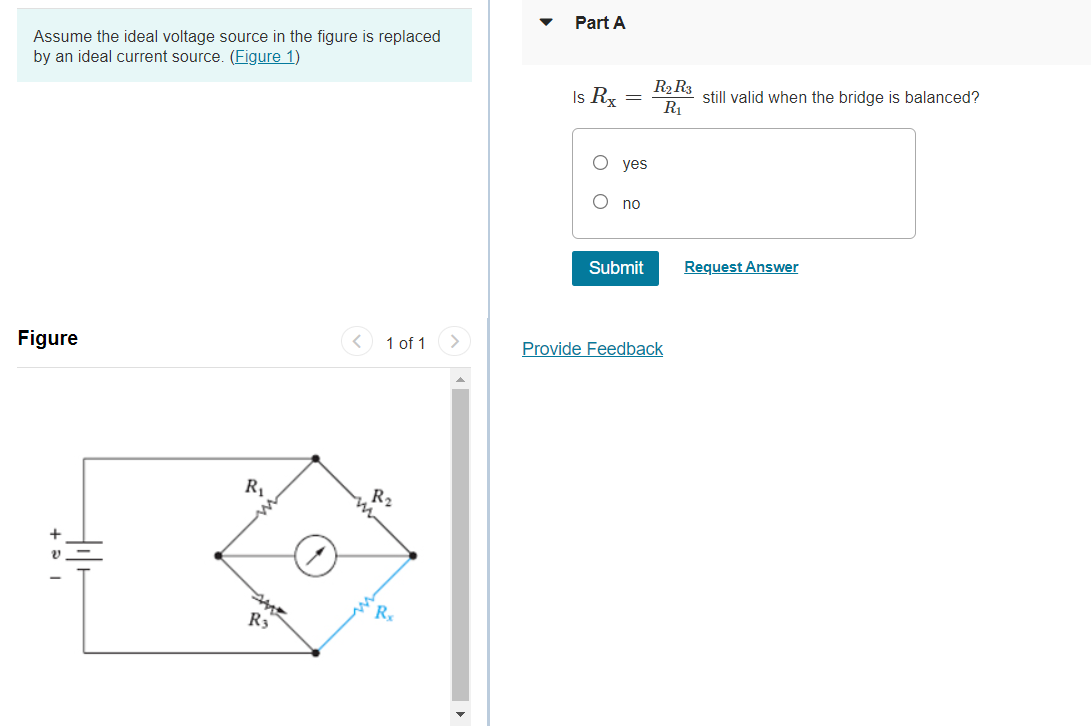The image size is (1091, 726).
Task: Click the "1 of 1" page indicator
Action: pos(405,342)
